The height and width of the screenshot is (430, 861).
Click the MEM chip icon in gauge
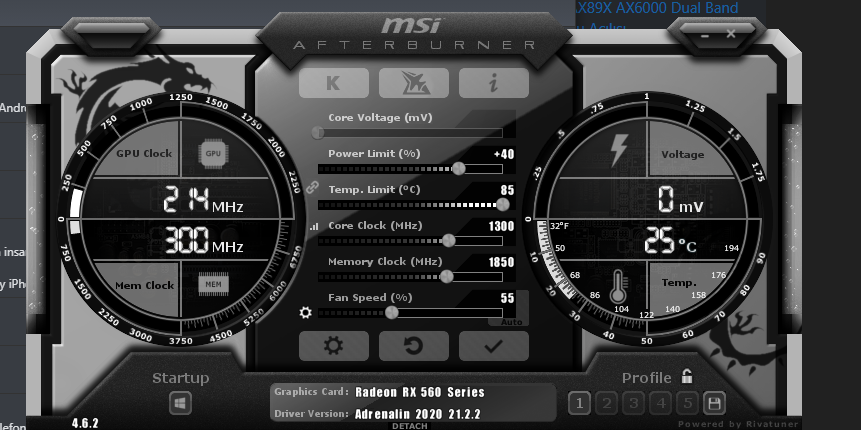214,284
